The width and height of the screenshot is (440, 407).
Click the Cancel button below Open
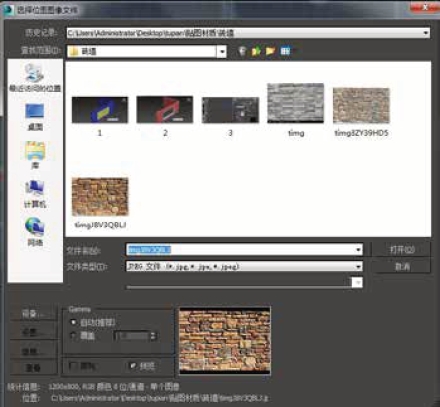pos(402,267)
